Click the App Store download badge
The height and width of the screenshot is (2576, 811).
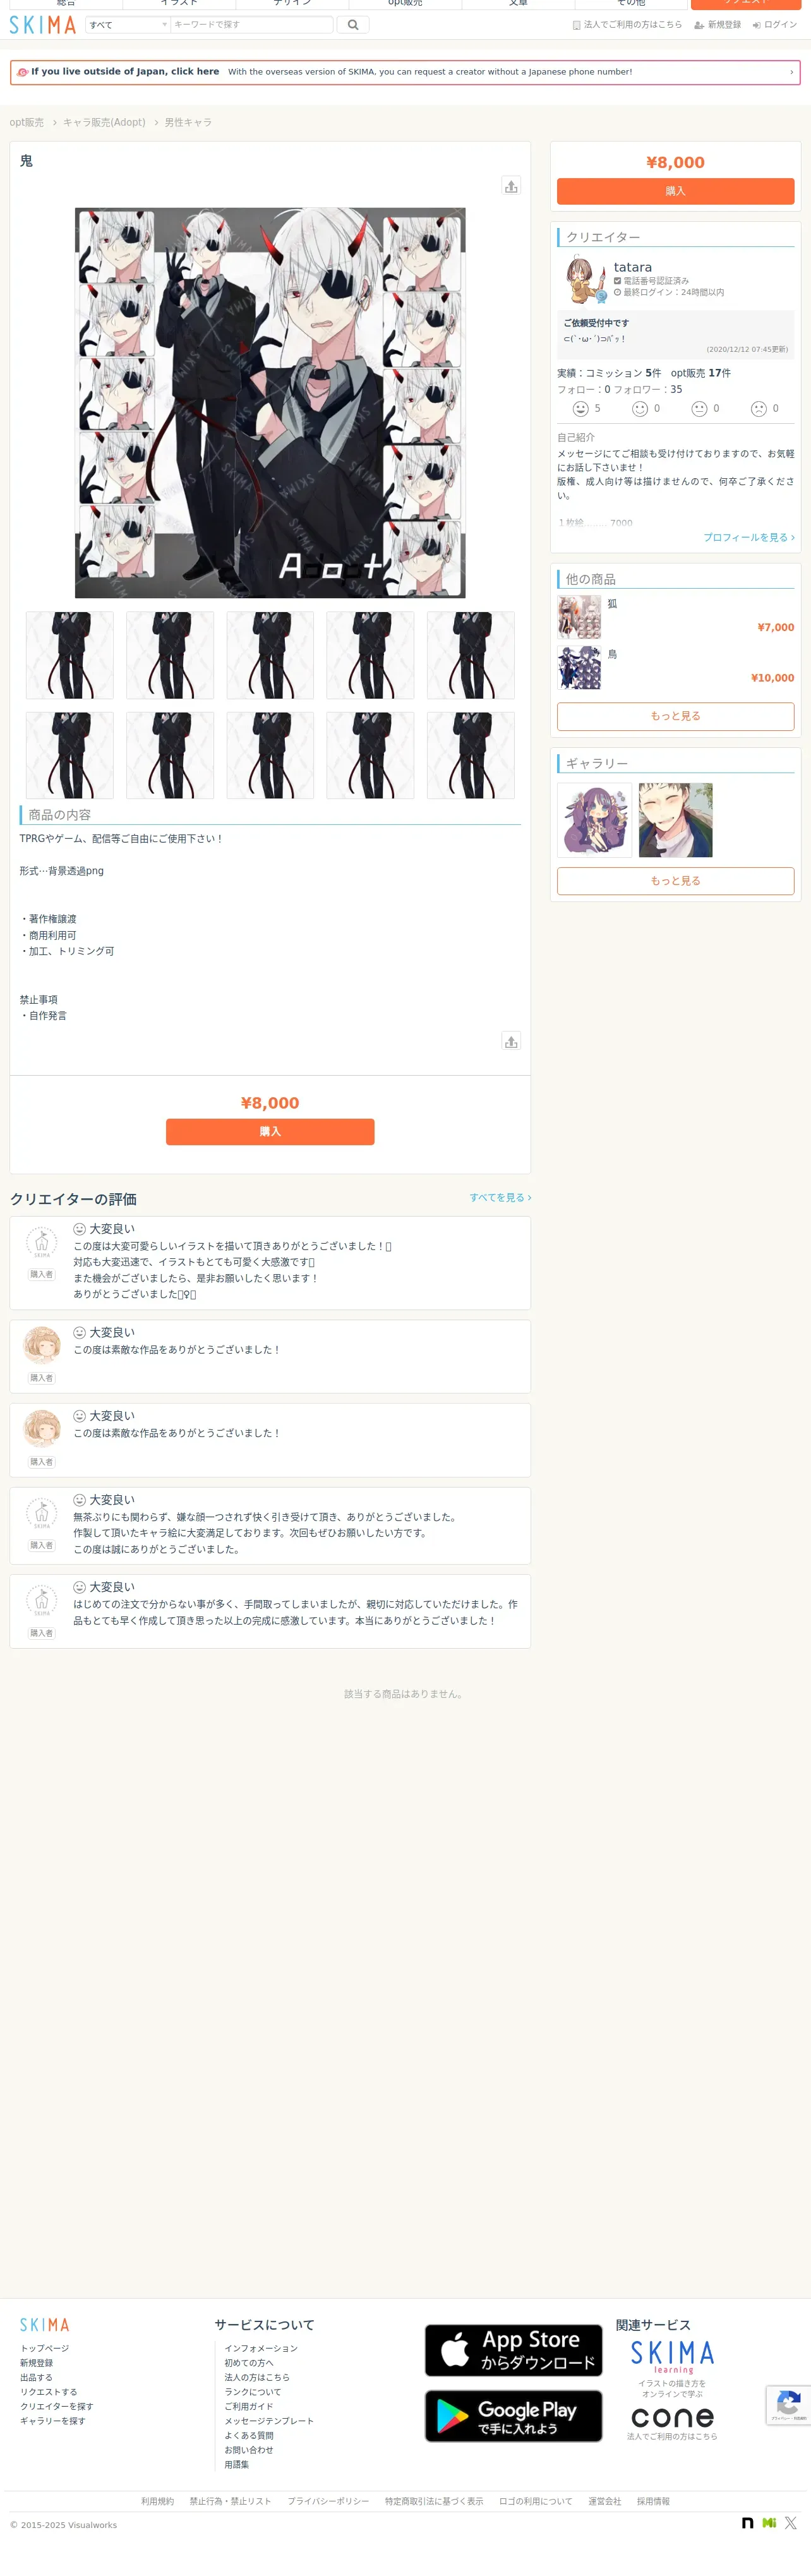coord(513,2350)
